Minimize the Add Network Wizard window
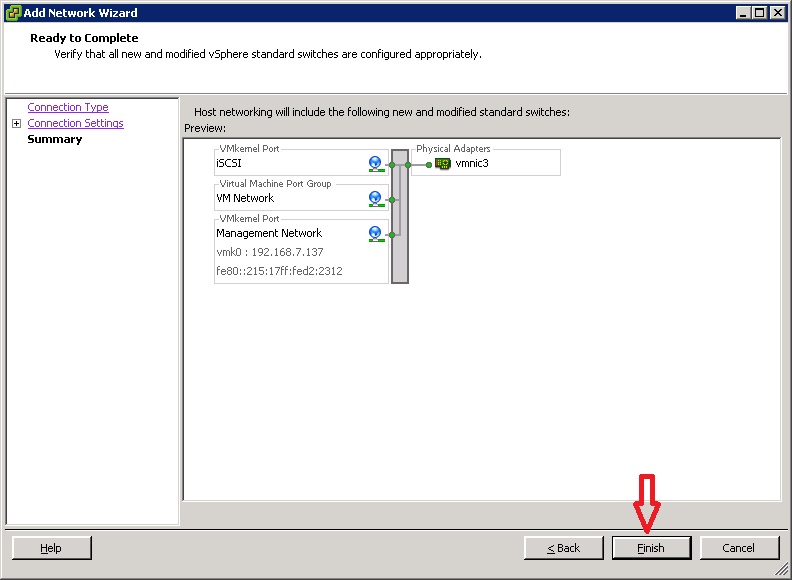Viewport: 792px width, 580px height. [742, 13]
